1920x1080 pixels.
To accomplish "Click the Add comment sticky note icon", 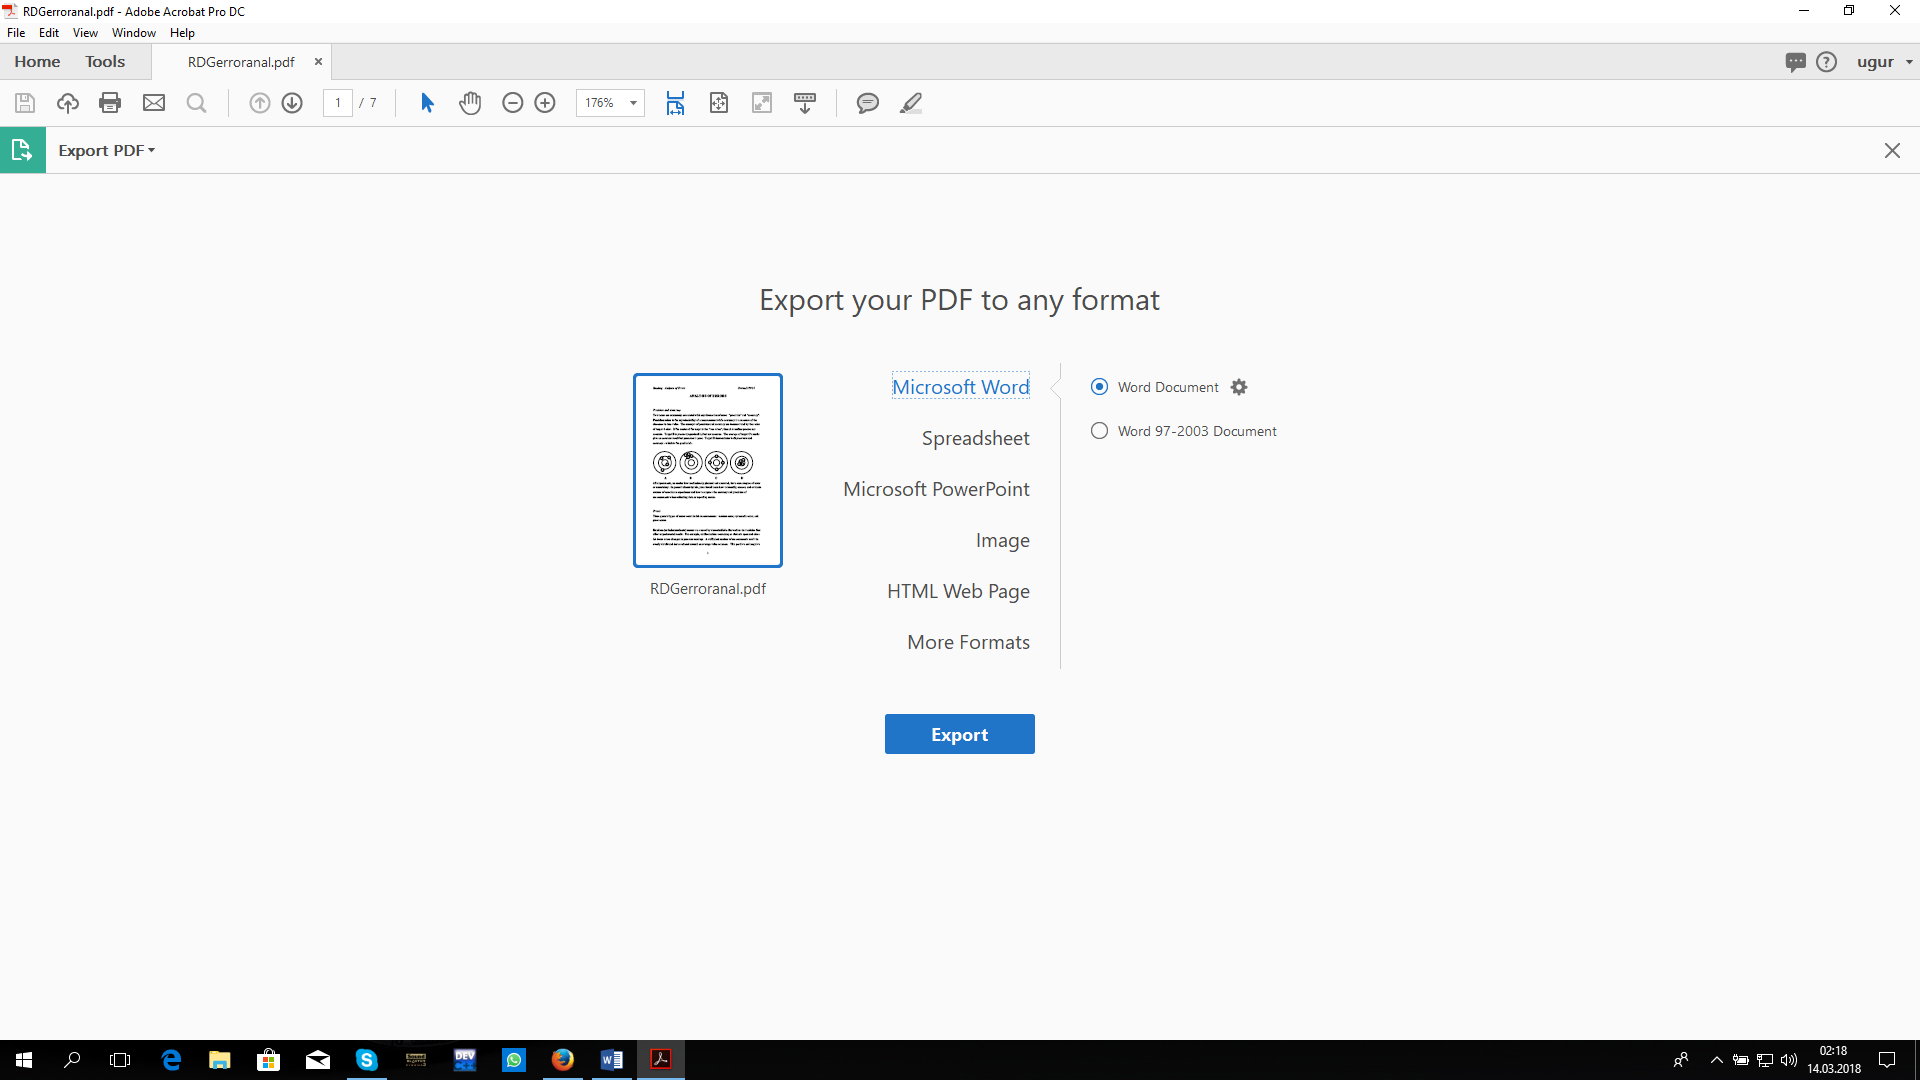I will coord(867,103).
